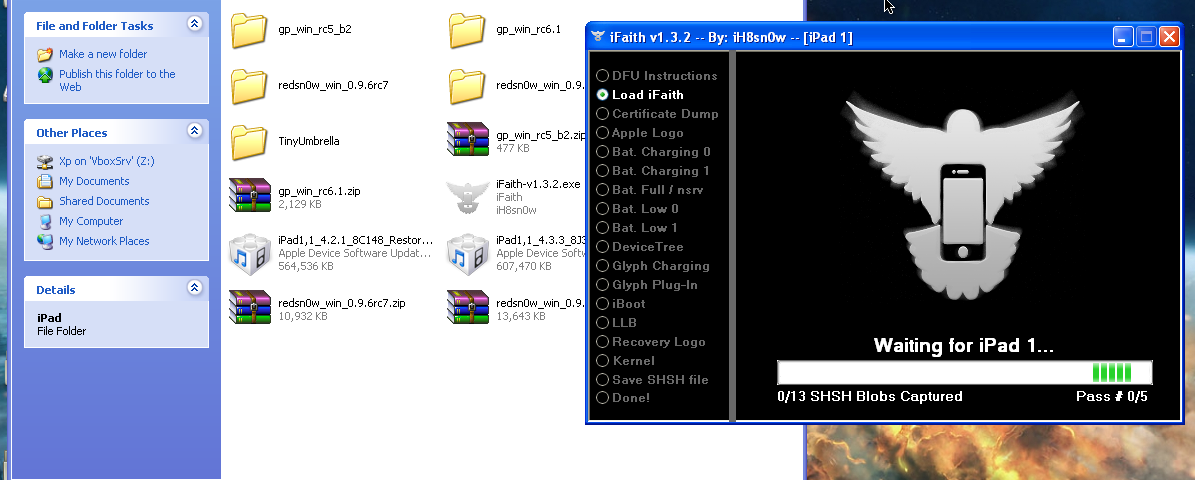Select the DFU Instructions radio button
1195x480 pixels.
pos(602,75)
